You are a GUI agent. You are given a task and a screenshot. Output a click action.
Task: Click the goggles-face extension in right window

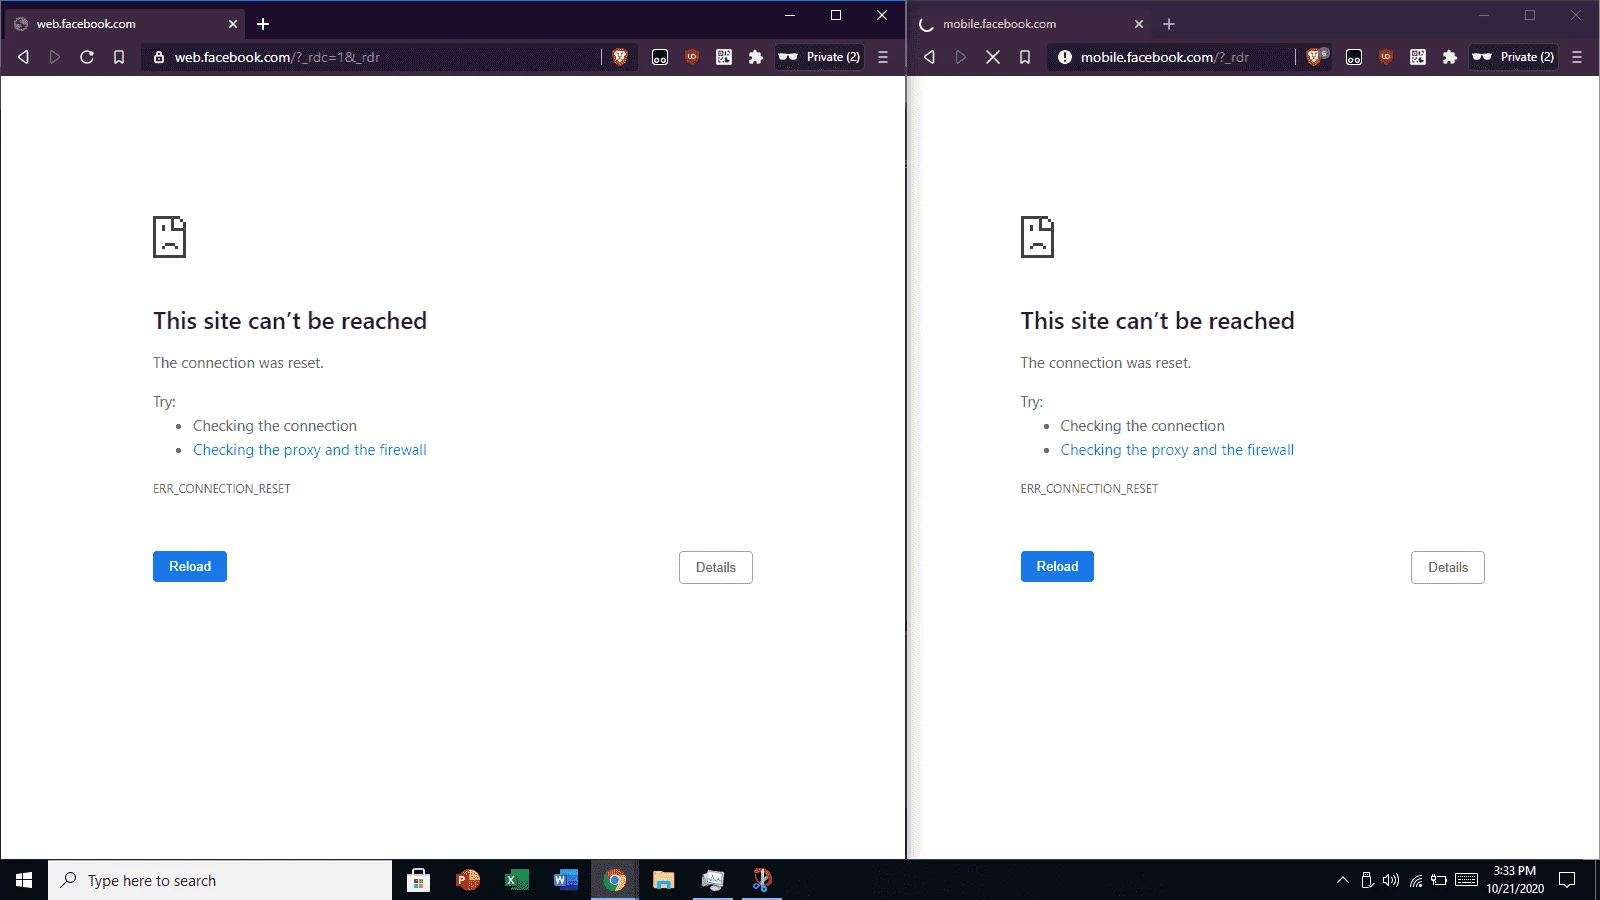pyautogui.click(x=1354, y=57)
